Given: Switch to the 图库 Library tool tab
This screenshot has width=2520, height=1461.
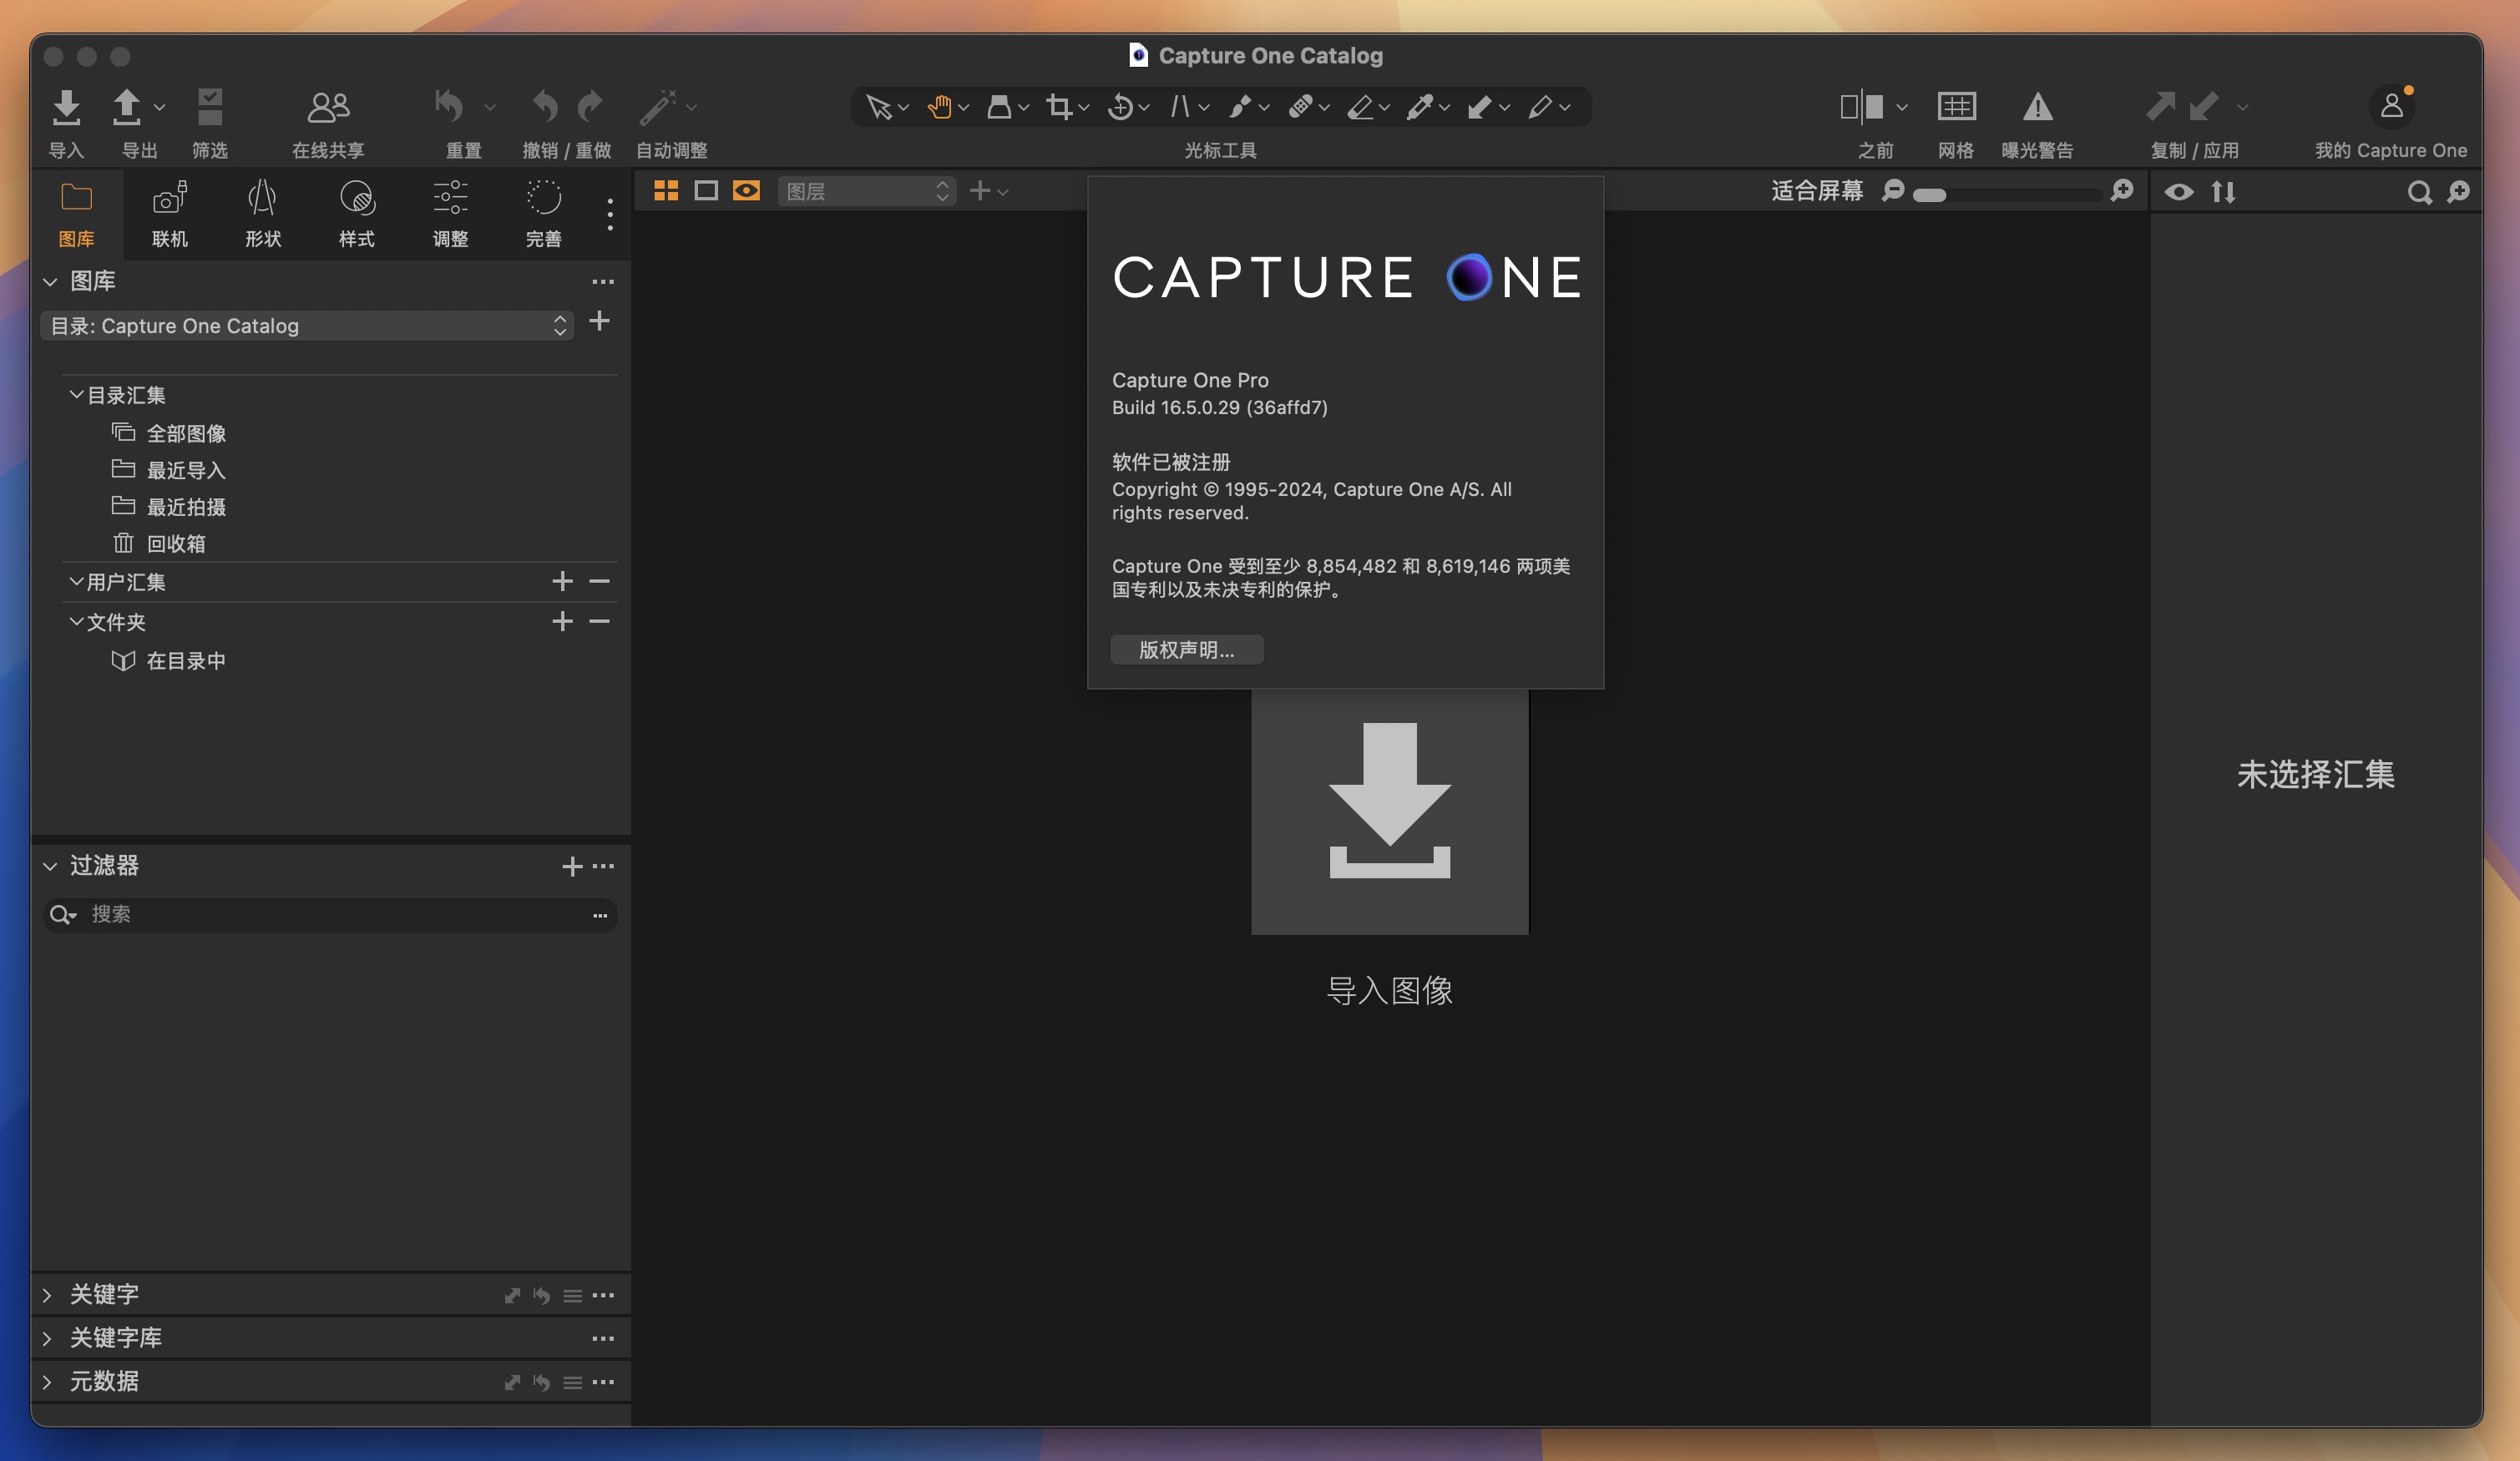Looking at the screenshot, I should click(77, 214).
